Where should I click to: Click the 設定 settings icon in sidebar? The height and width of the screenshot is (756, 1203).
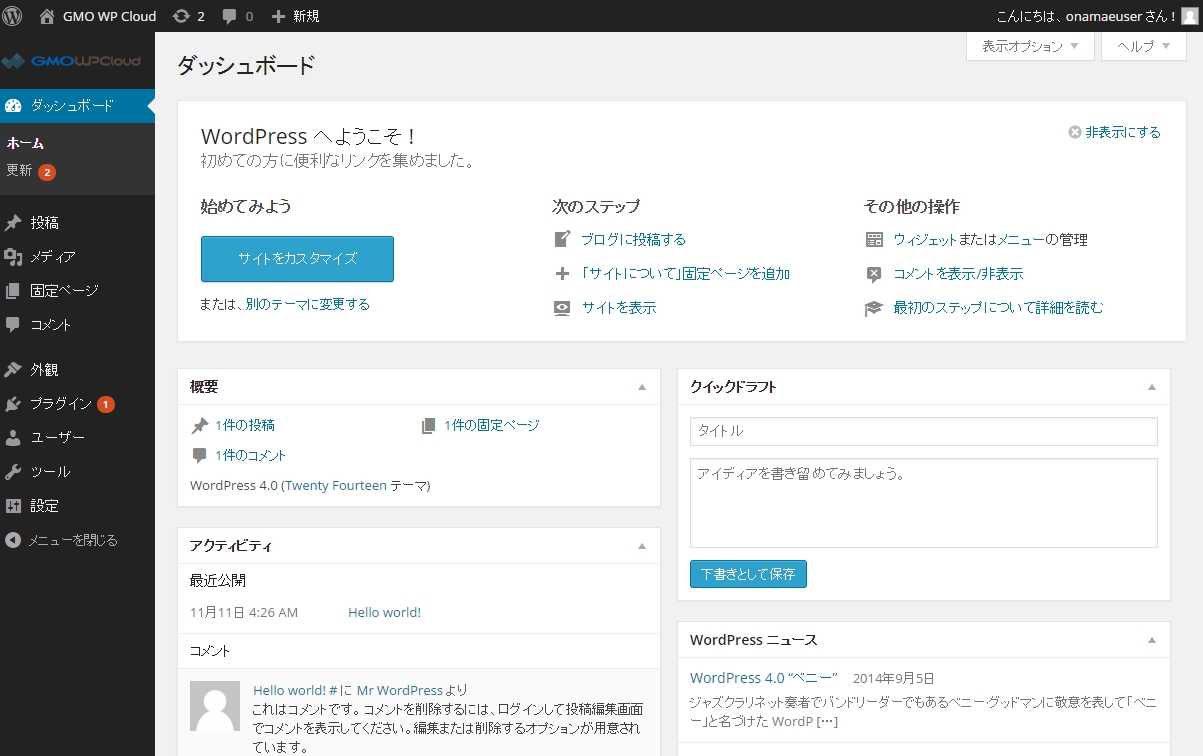(x=13, y=506)
